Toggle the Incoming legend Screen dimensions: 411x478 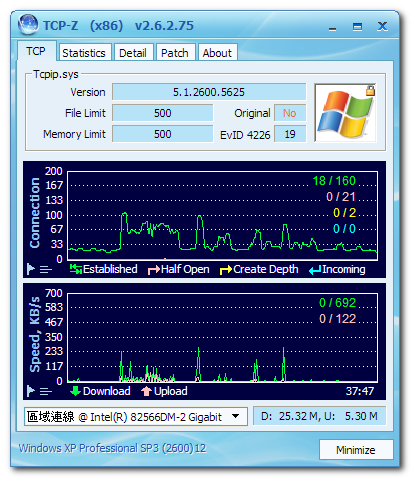coord(337,269)
